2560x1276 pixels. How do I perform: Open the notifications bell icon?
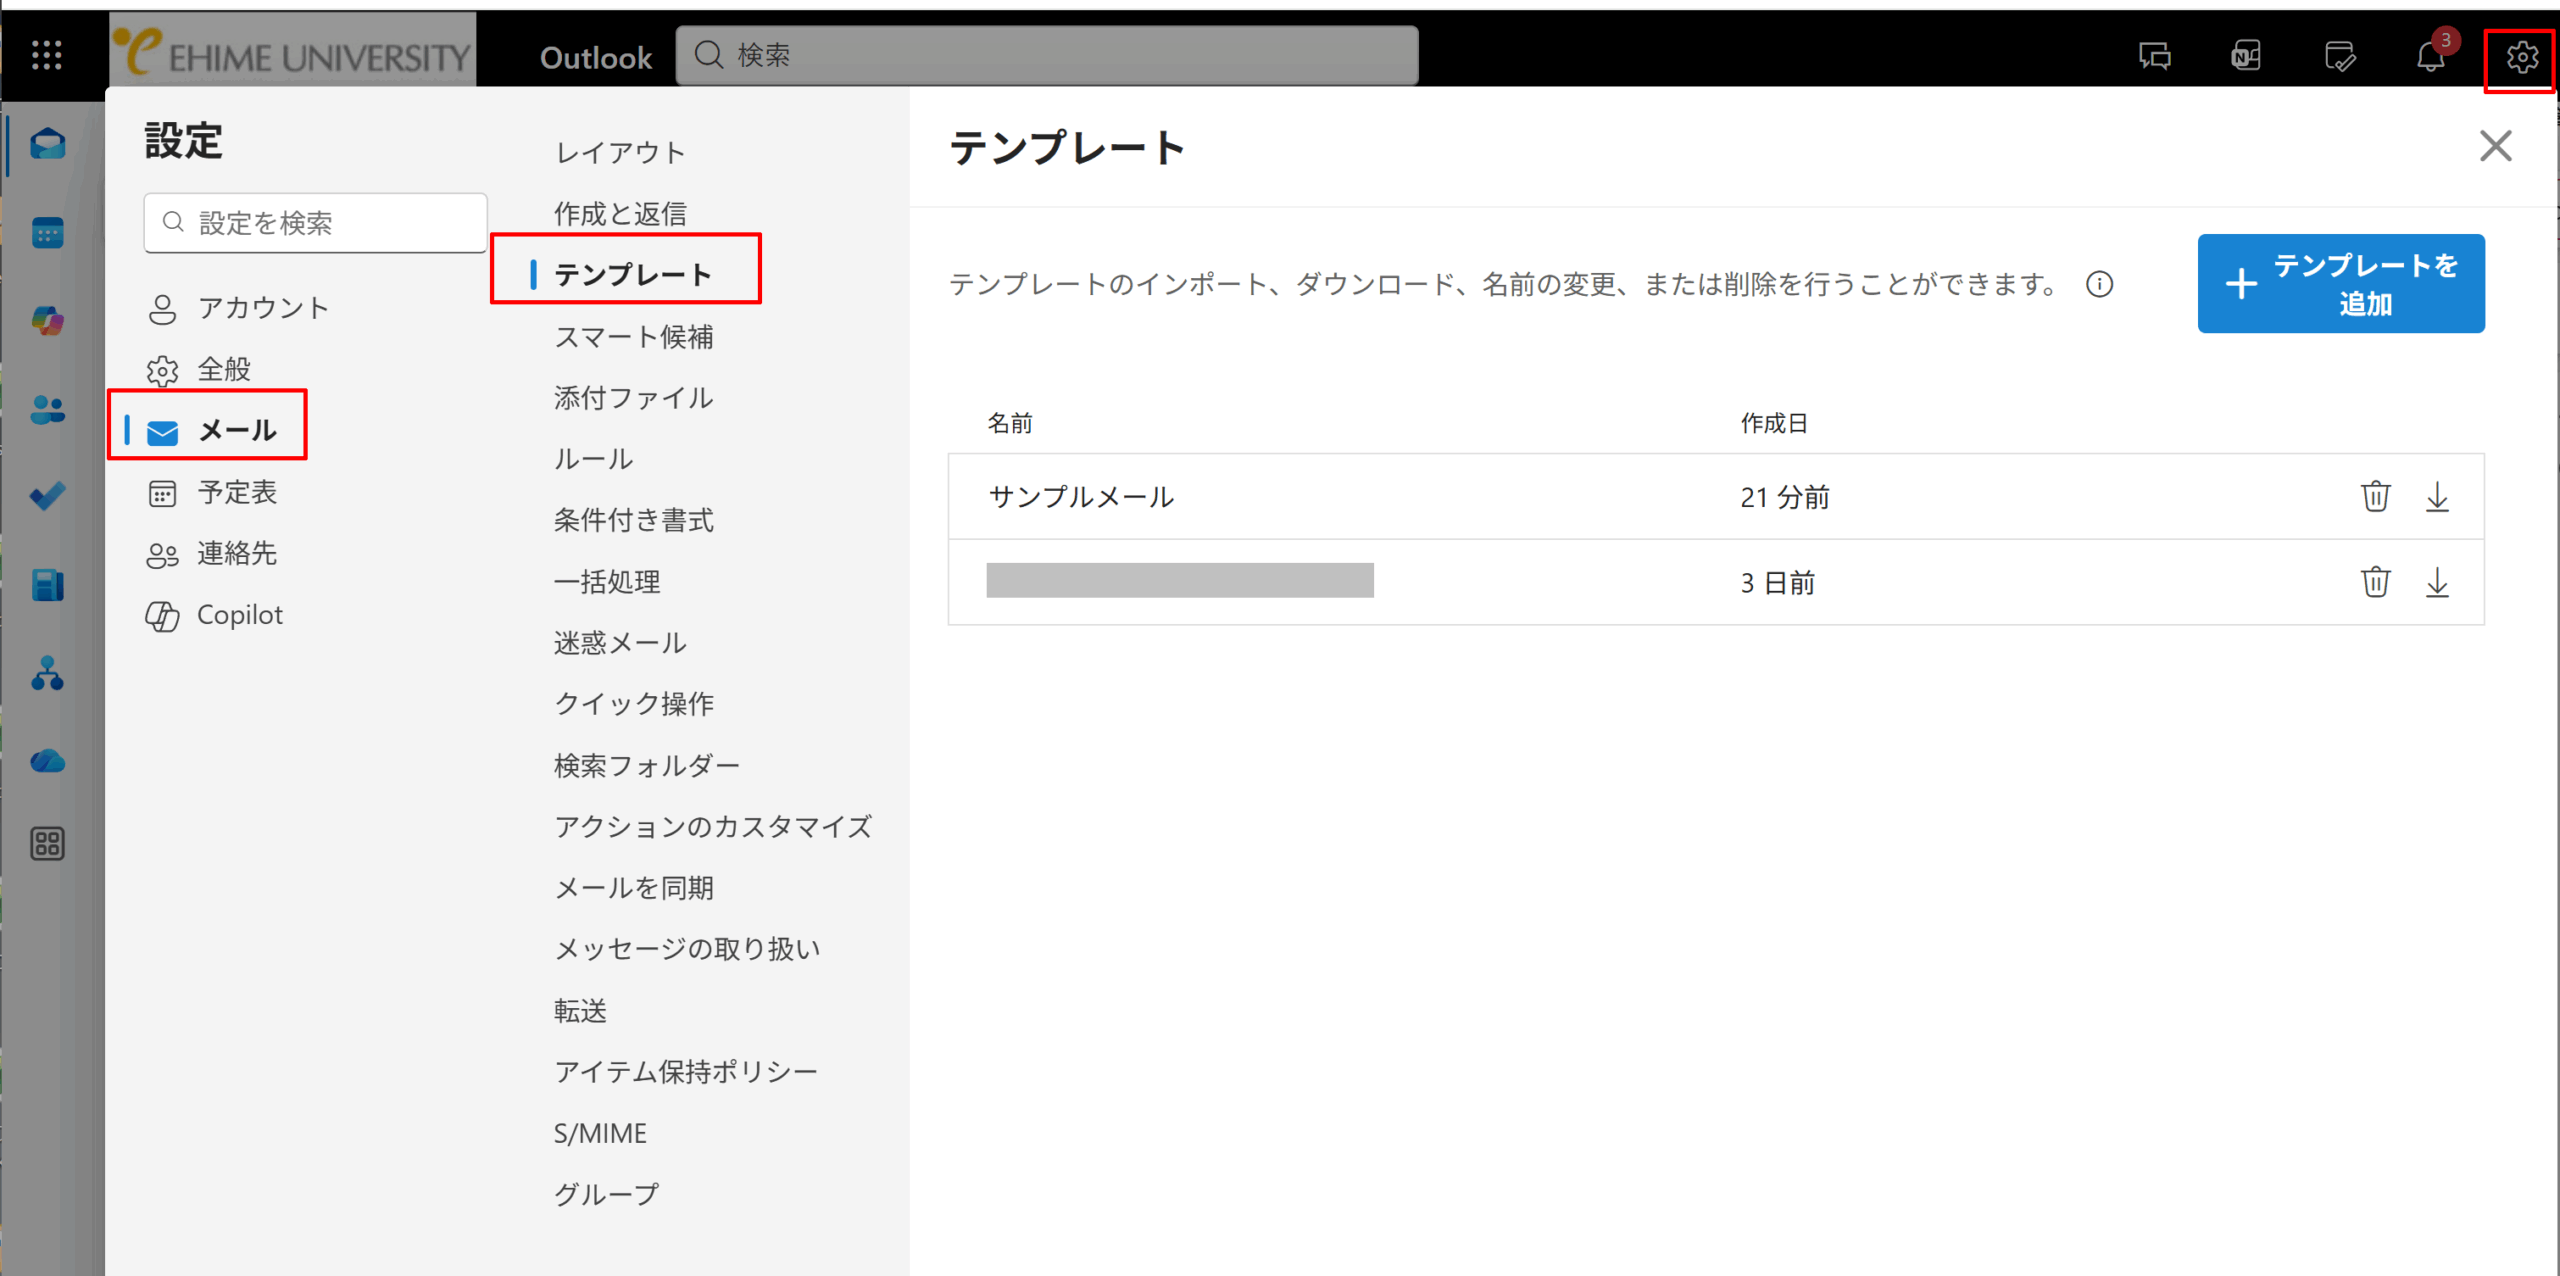[2431, 57]
